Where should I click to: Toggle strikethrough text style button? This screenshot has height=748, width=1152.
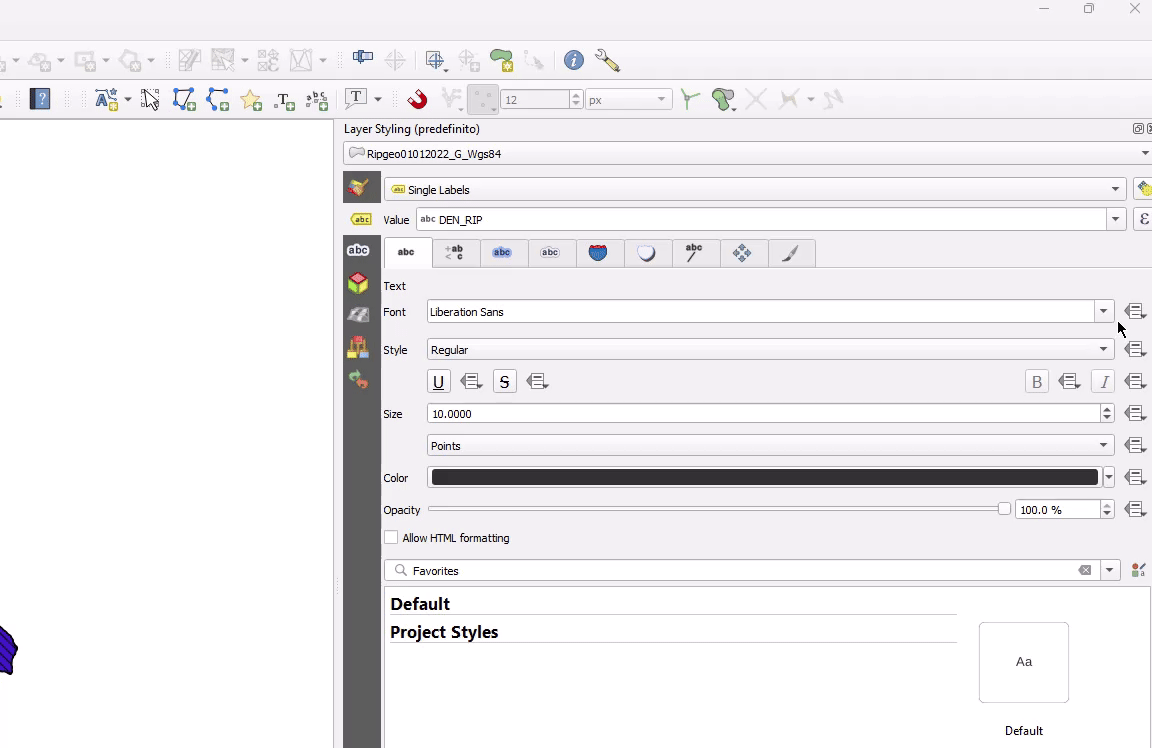[x=505, y=382]
